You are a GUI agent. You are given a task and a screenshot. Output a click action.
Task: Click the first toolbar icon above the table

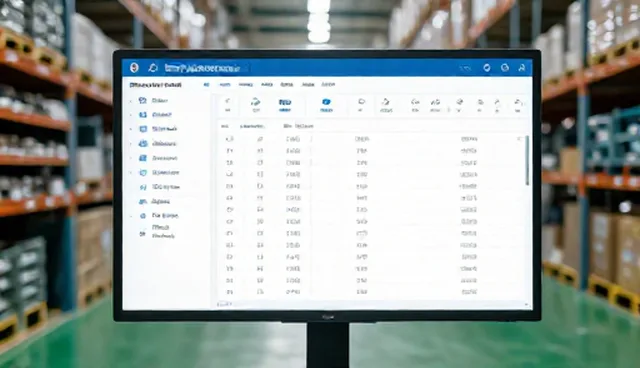click(x=228, y=105)
